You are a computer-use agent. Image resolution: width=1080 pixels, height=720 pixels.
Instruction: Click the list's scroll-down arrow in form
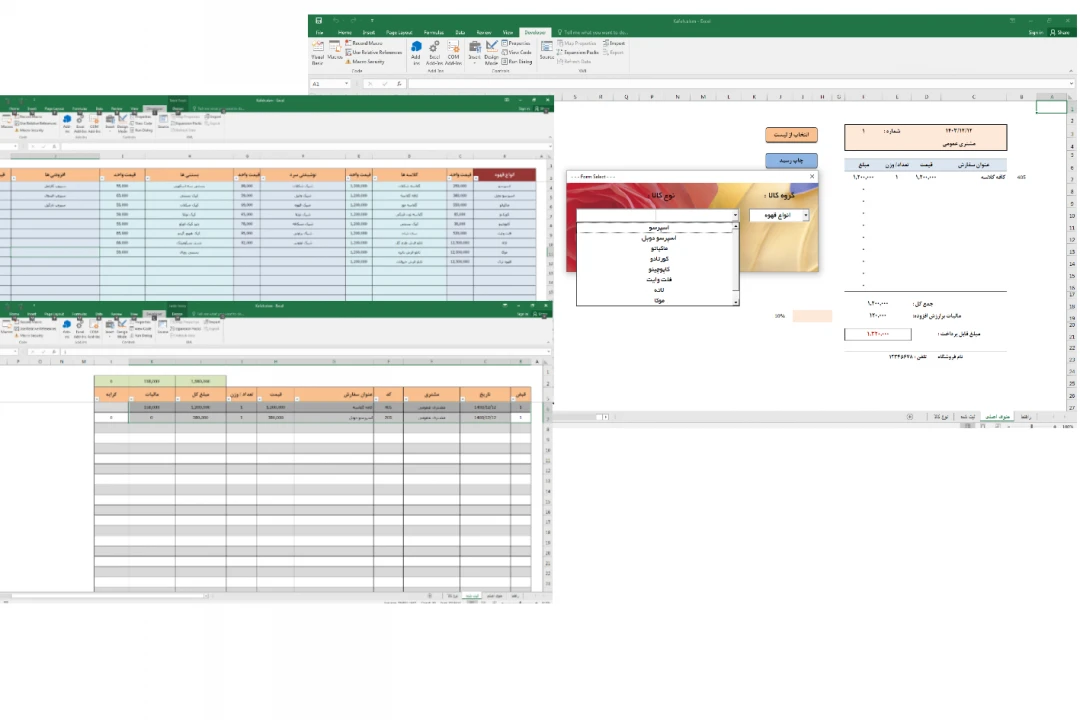pyautogui.click(x=736, y=301)
